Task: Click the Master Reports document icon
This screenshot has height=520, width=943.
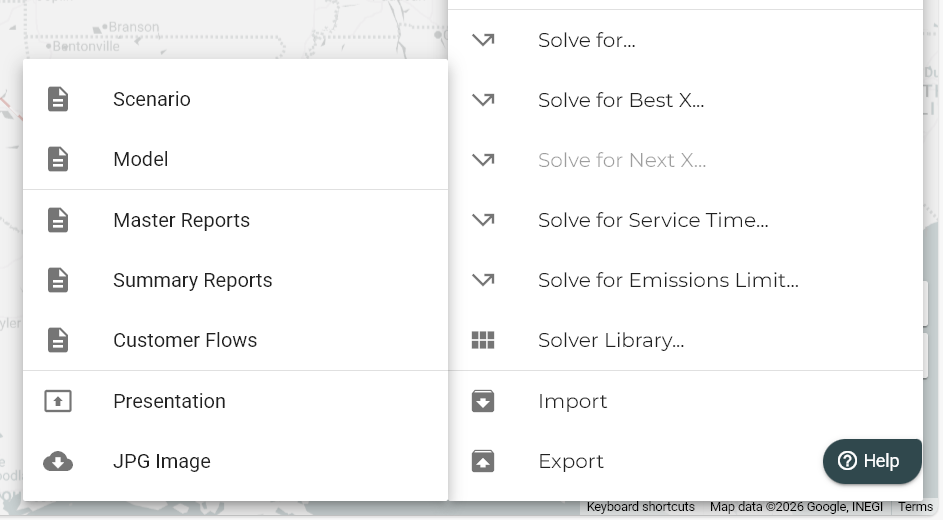Action: [58, 220]
